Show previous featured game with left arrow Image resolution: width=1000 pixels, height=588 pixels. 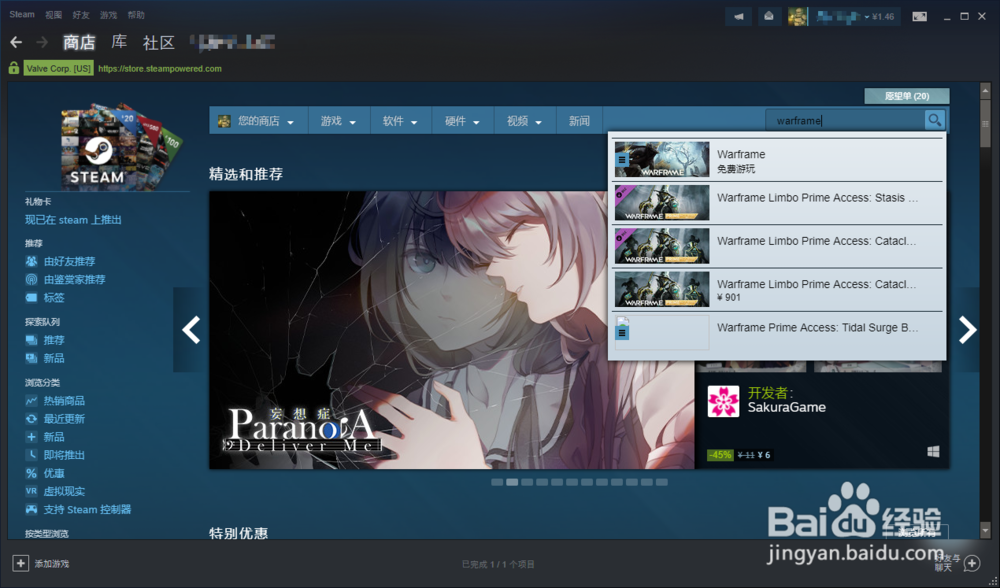pos(191,330)
